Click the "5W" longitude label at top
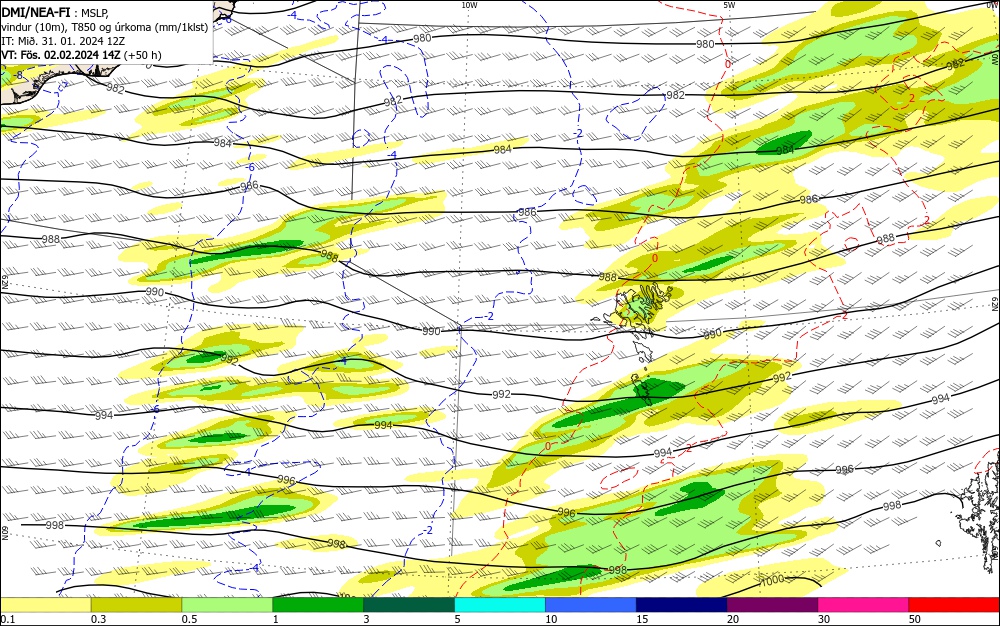 [729, 5]
